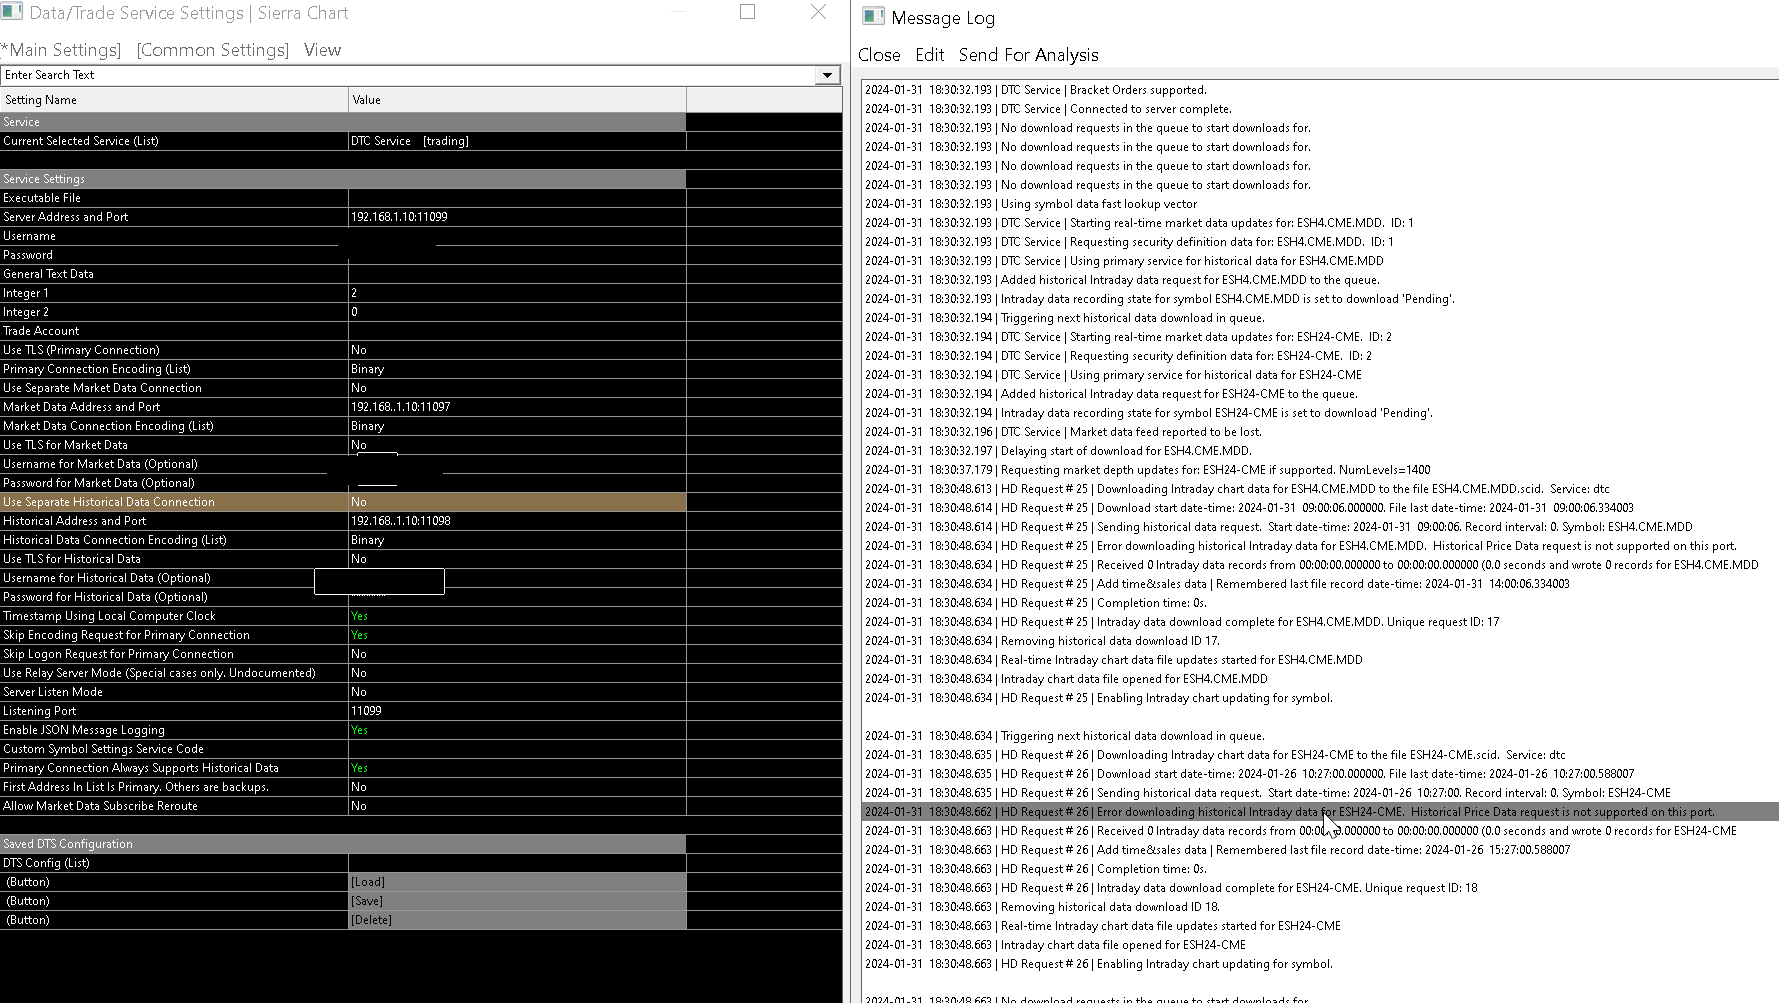Select log line 'Using symbol data fast lookup vector'
Image resolution: width=1779 pixels, height=1003 pixels.
(1031, 204)
